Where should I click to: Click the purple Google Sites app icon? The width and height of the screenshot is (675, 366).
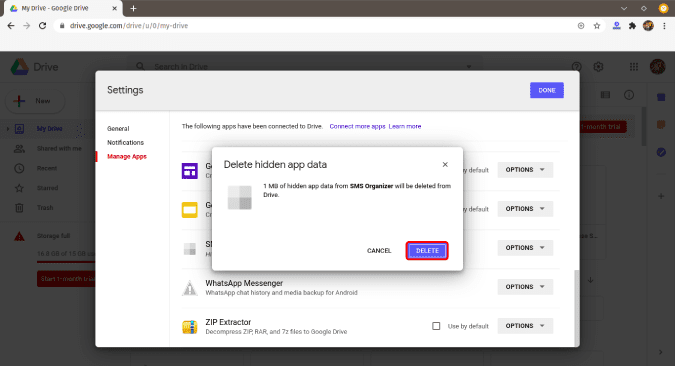coord(189,171)
